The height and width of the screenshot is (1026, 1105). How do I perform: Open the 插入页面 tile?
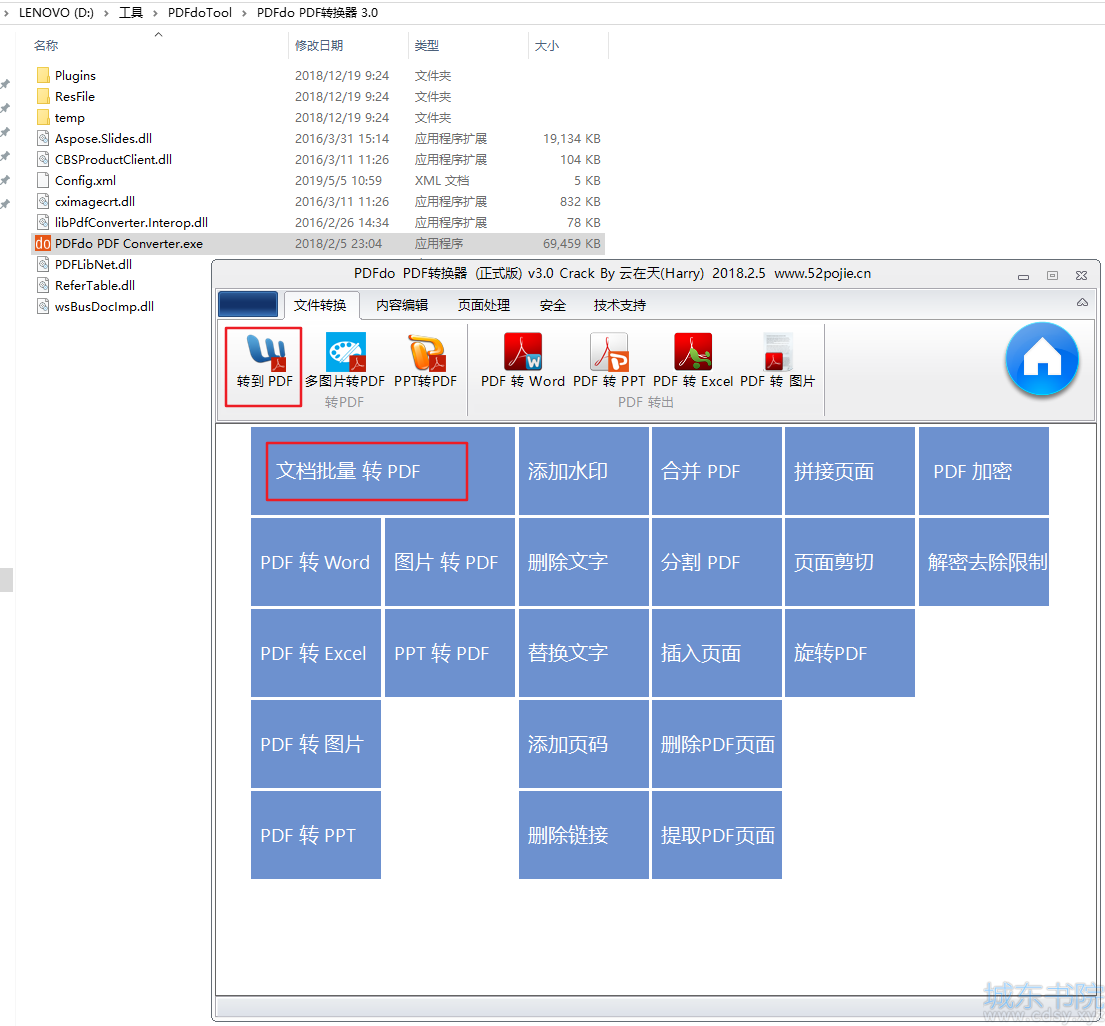pos(717,653)
